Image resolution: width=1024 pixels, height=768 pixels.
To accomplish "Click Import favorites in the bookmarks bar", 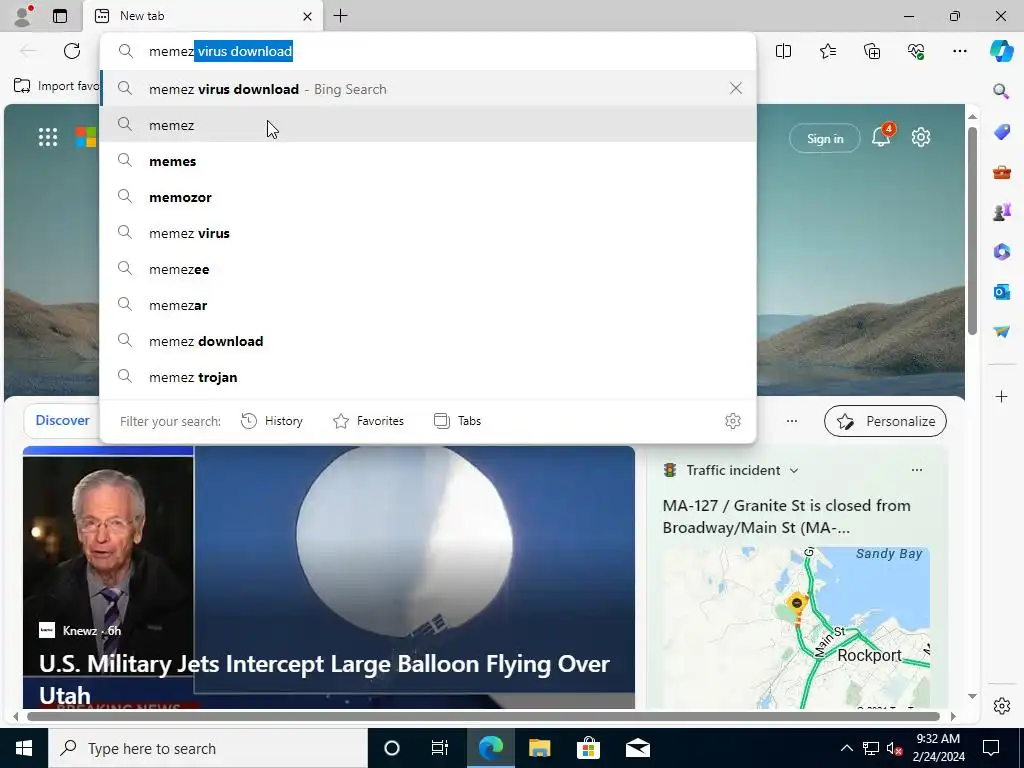I will click(56, 86).
